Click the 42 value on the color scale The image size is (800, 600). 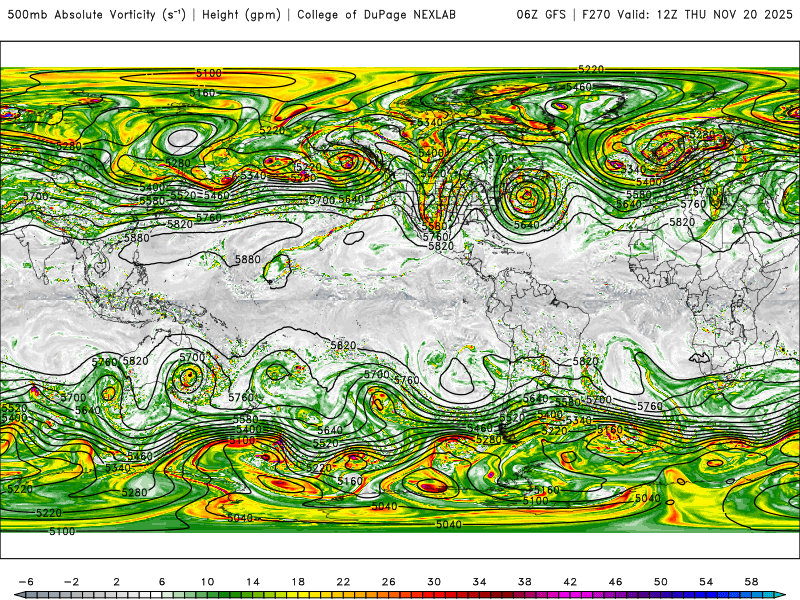pos(570,582)
